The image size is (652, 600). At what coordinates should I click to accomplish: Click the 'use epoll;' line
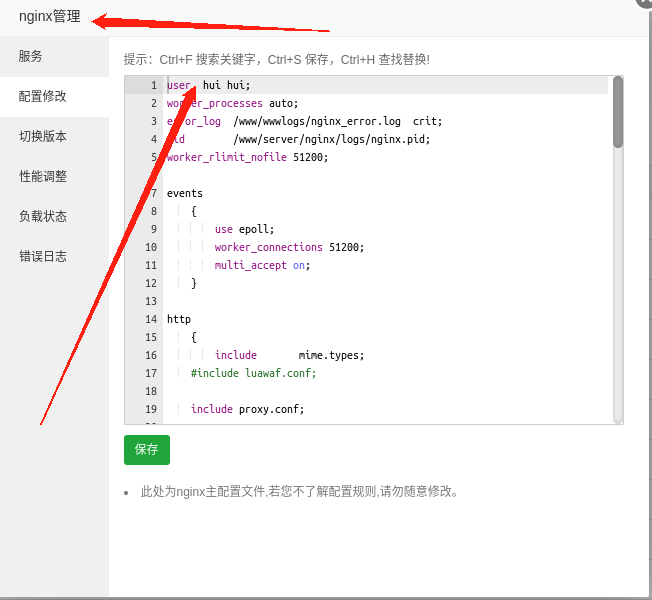click(244, 229)
